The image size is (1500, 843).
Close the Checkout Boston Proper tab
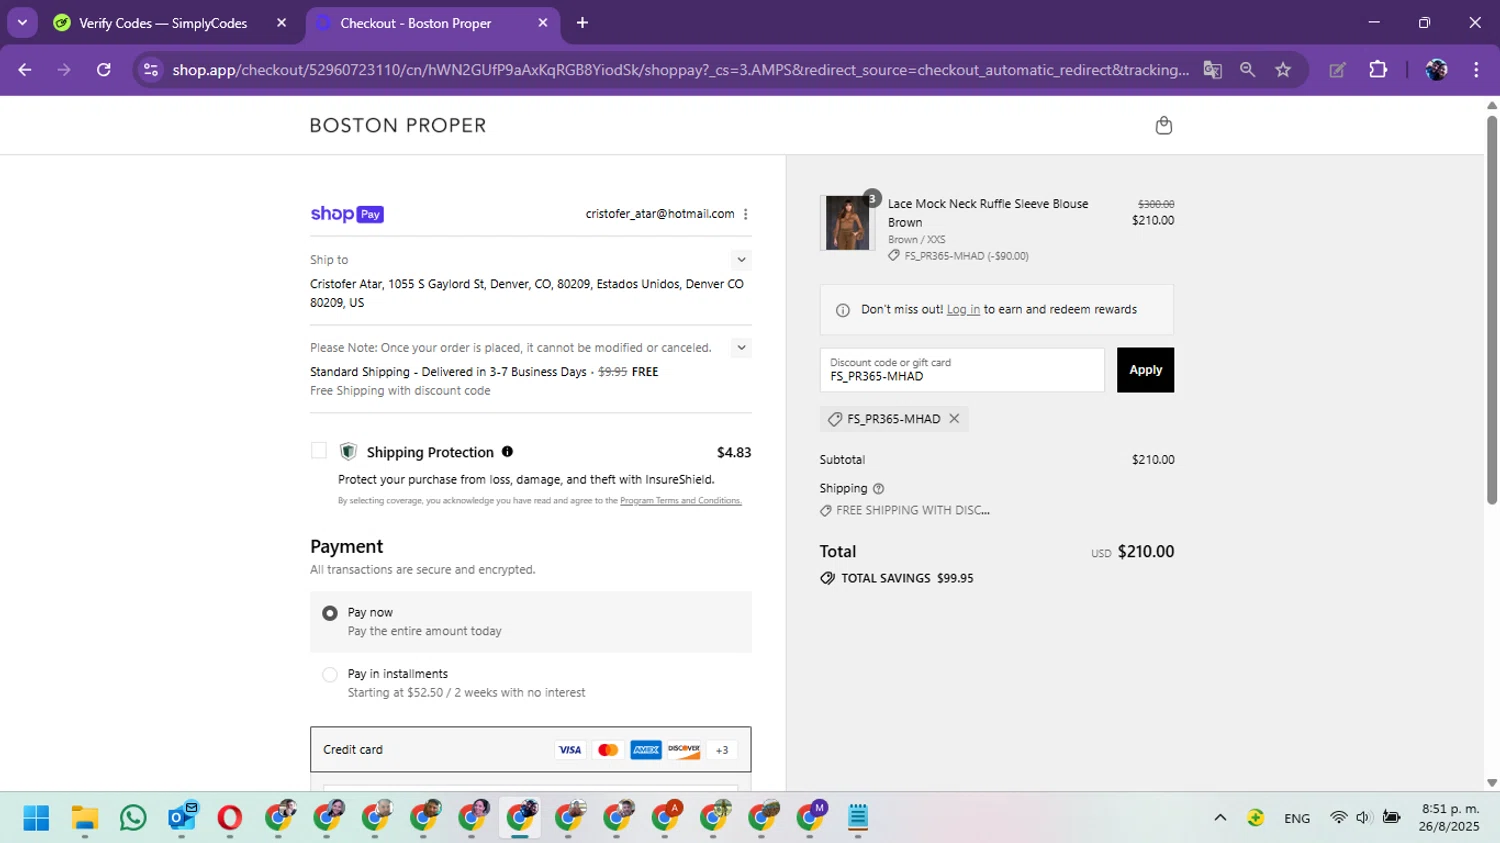click(543, 23)
